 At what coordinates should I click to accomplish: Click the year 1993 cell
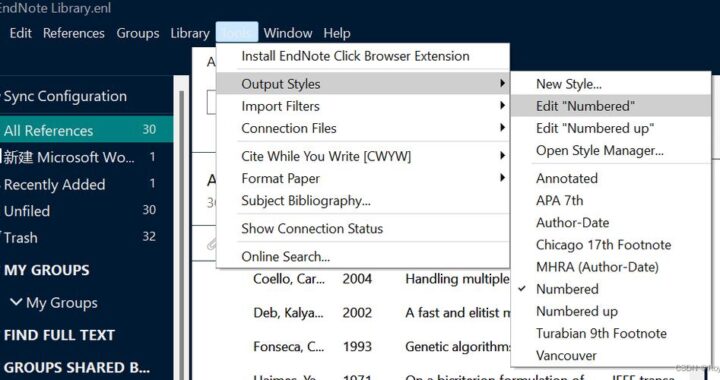357,346
